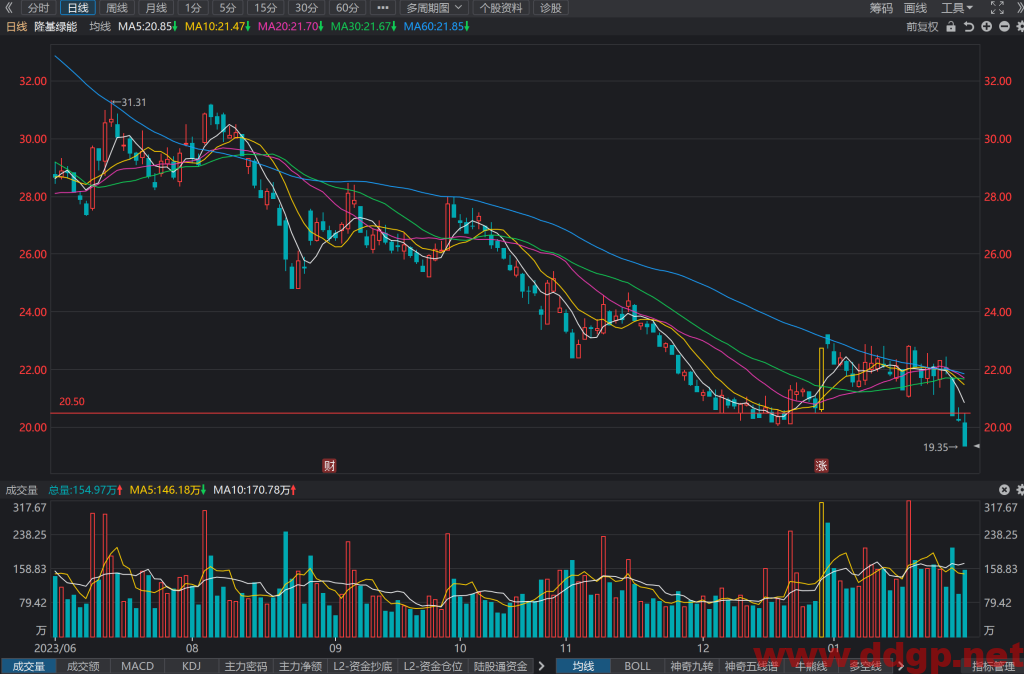The image size is (1024, 674).
Task: Switch to 30分 period
Action: 306,8
